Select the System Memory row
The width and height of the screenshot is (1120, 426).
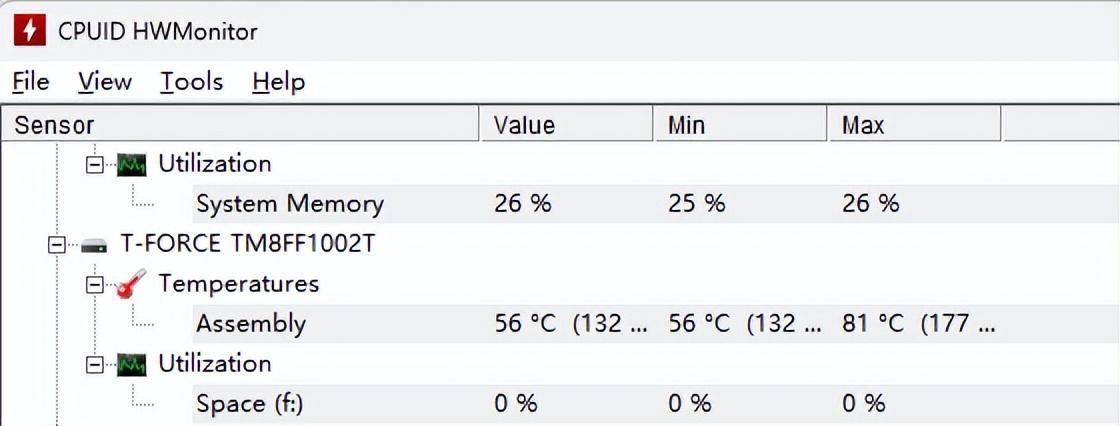click(289, 204)
